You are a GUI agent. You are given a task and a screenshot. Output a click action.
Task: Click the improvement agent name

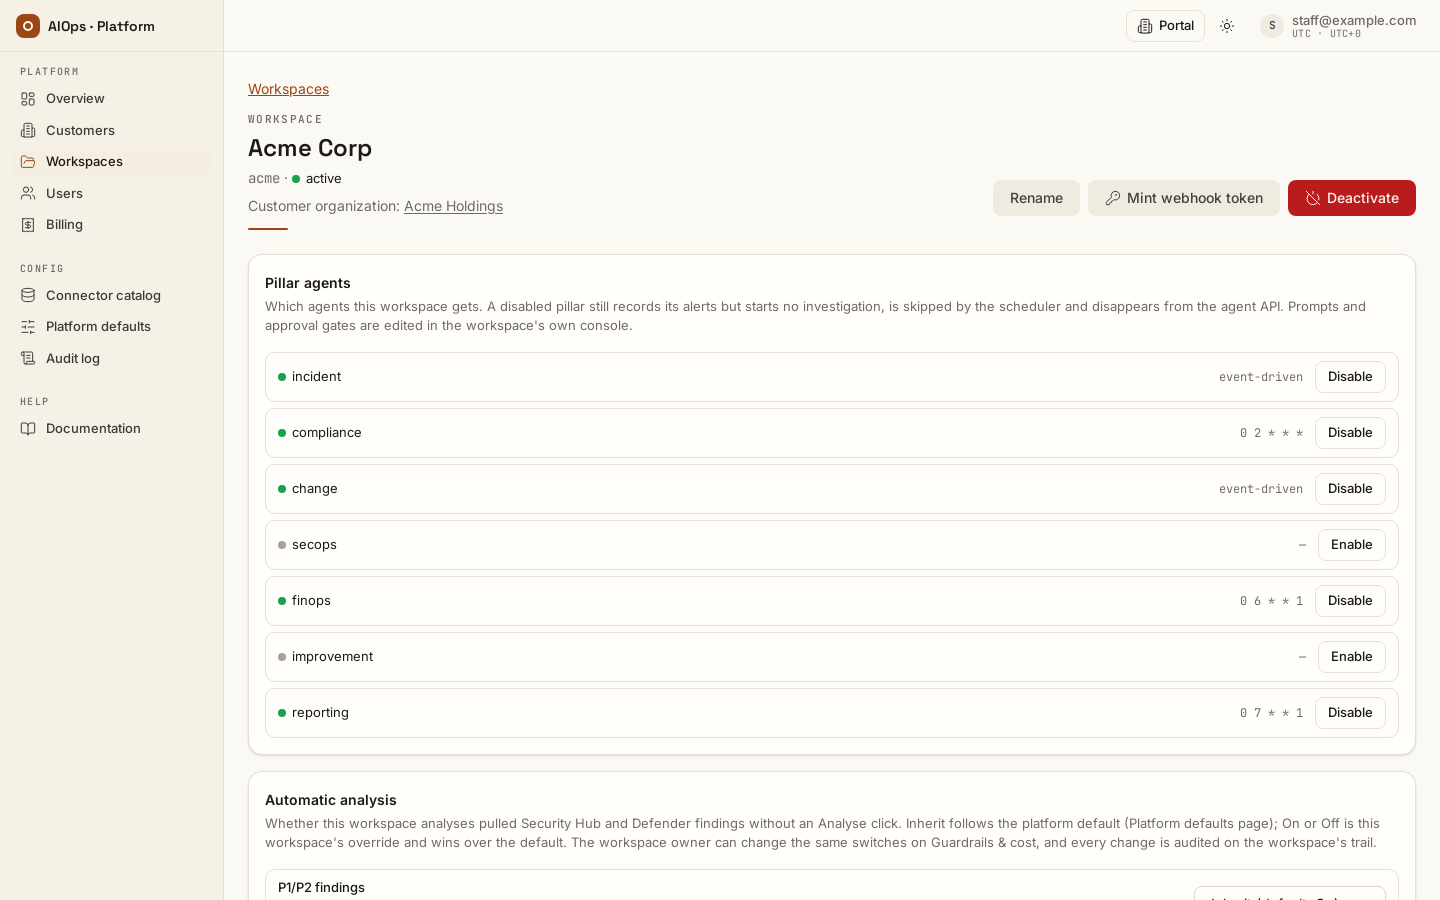pyautogui.click(x=332, y=657)
